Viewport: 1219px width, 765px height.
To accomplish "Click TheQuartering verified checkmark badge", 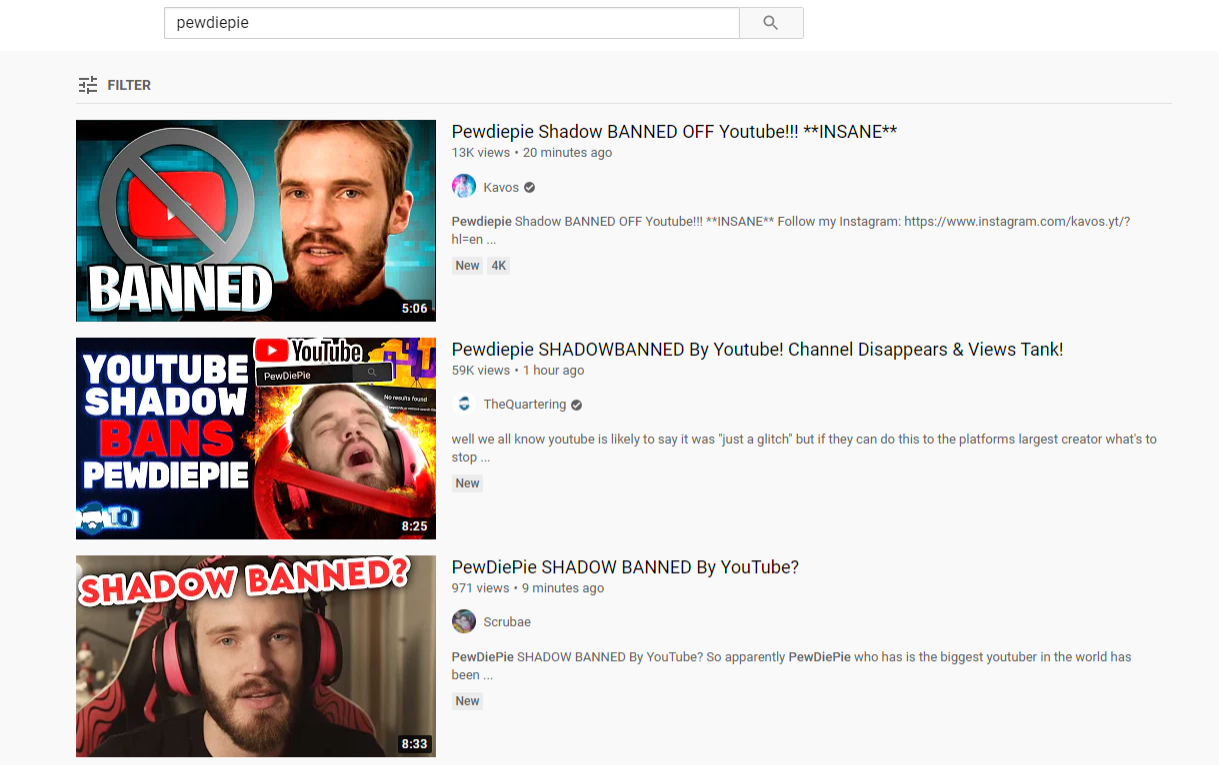I will pyautogui.click(x=577, y=405).
